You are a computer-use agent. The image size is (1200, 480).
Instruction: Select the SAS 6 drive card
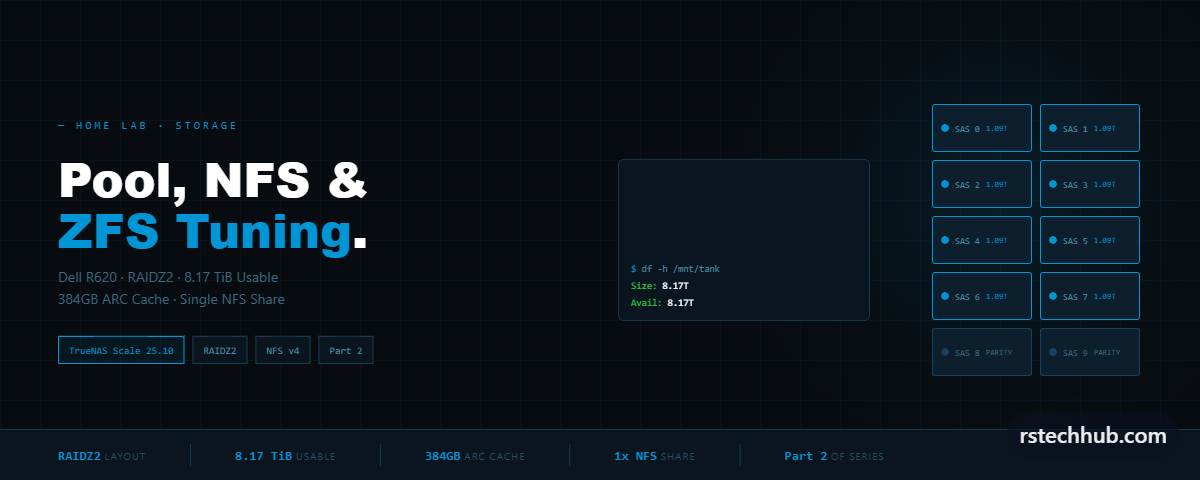tap(982, 296)
